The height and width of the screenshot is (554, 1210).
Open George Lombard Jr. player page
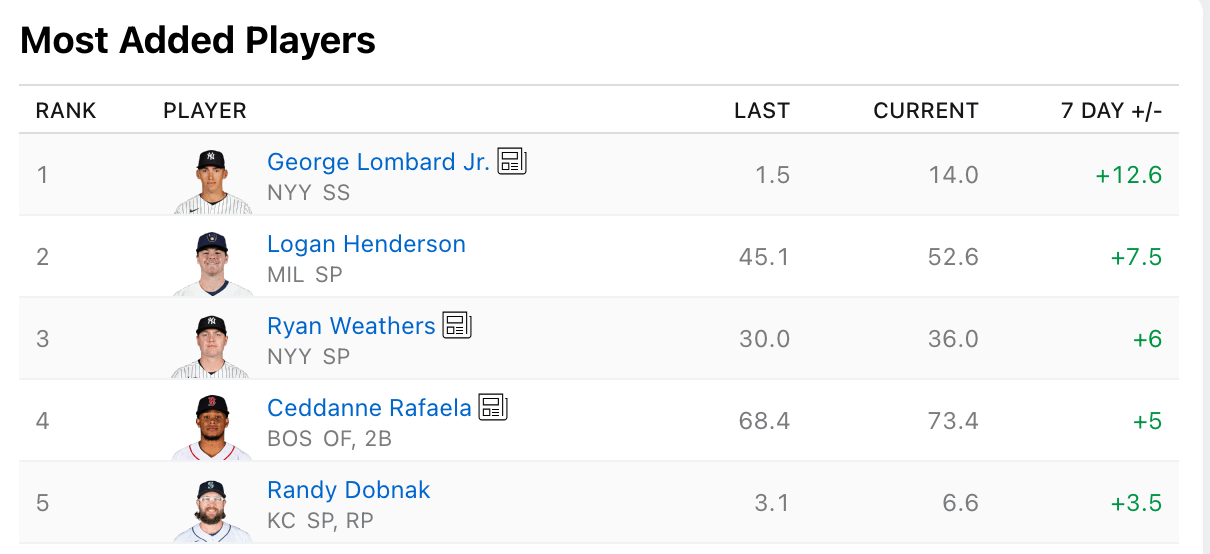379,162
